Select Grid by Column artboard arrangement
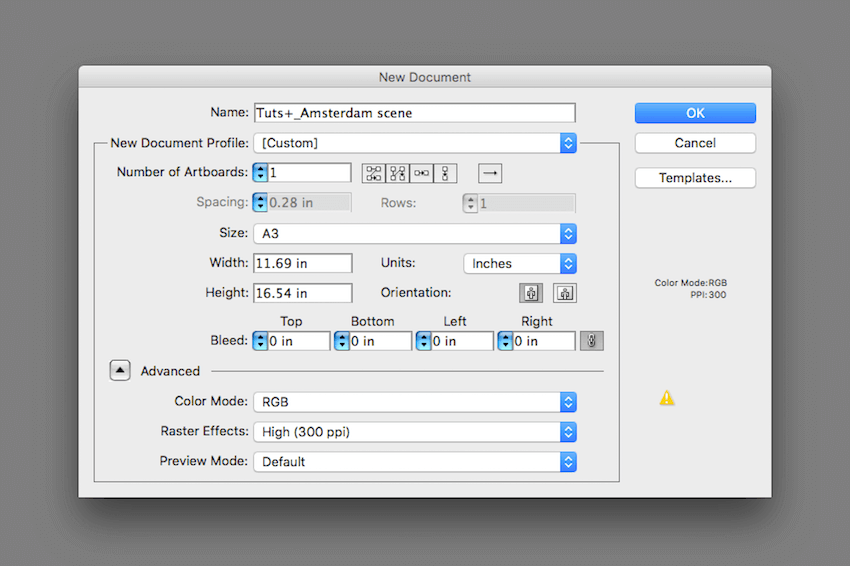The image size is (850, 566). click(x=398, y=173)
